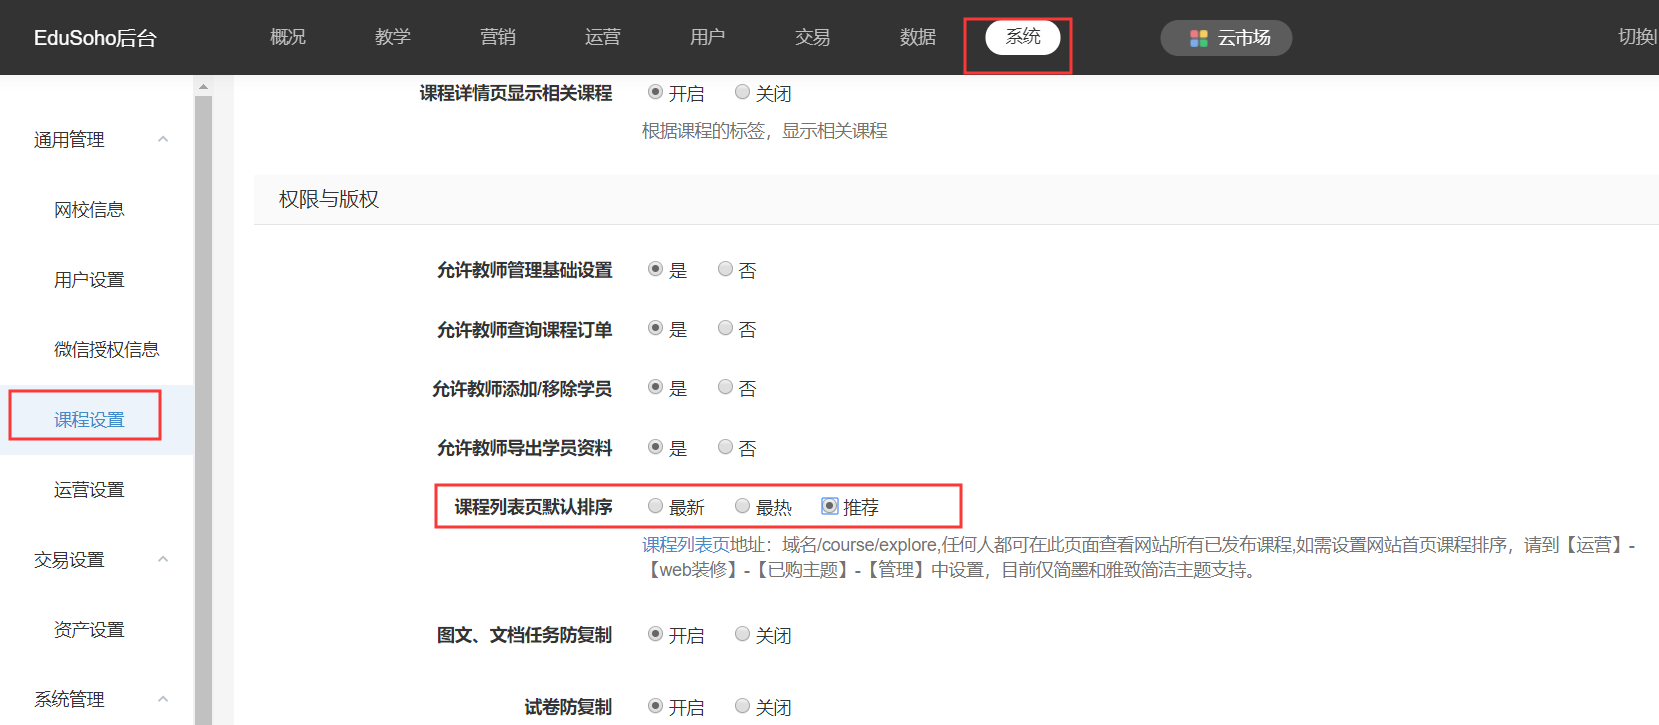Viewport: 1659px width, 725px height.
Task: Open 网校信息 in the sidebar
Action: 89,209
